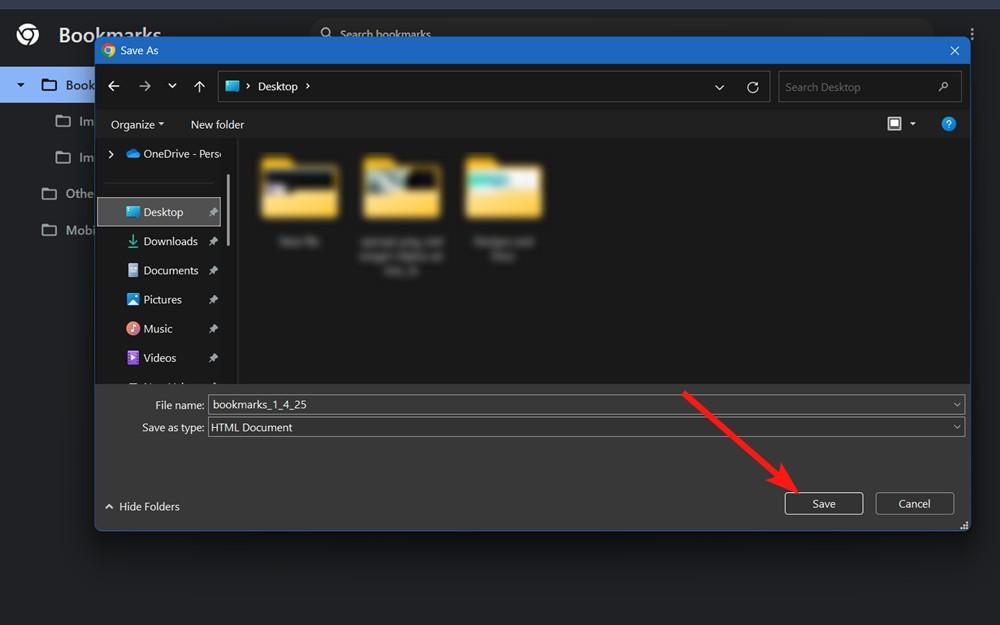Open the blue Help icon

(948, 124)
